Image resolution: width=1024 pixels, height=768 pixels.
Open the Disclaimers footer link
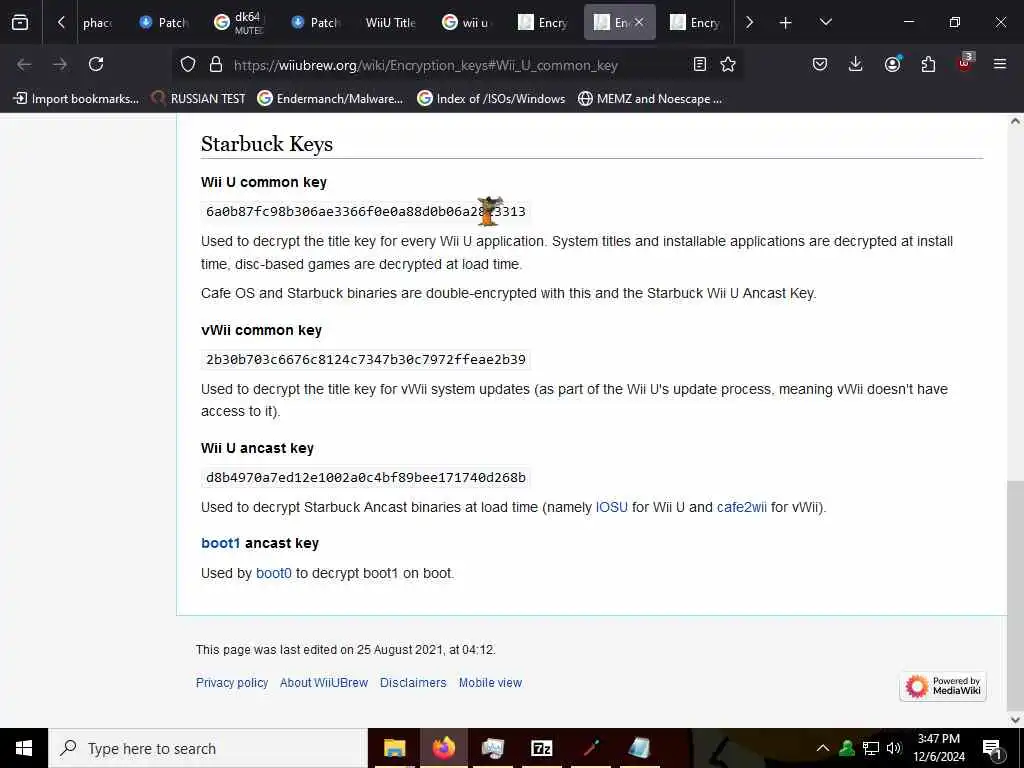click(413, 682)
